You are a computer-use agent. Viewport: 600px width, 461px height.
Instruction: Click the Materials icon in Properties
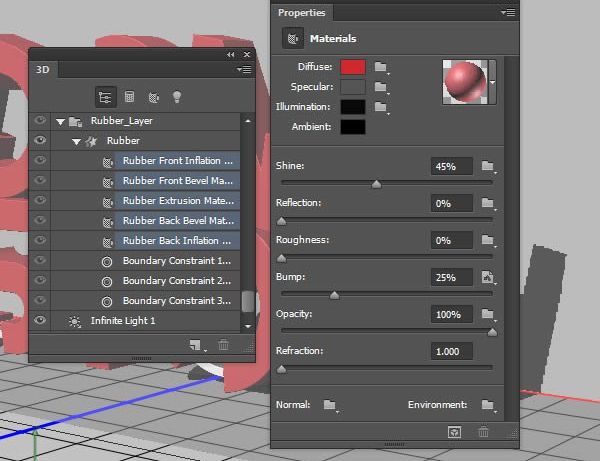[293, 38]
